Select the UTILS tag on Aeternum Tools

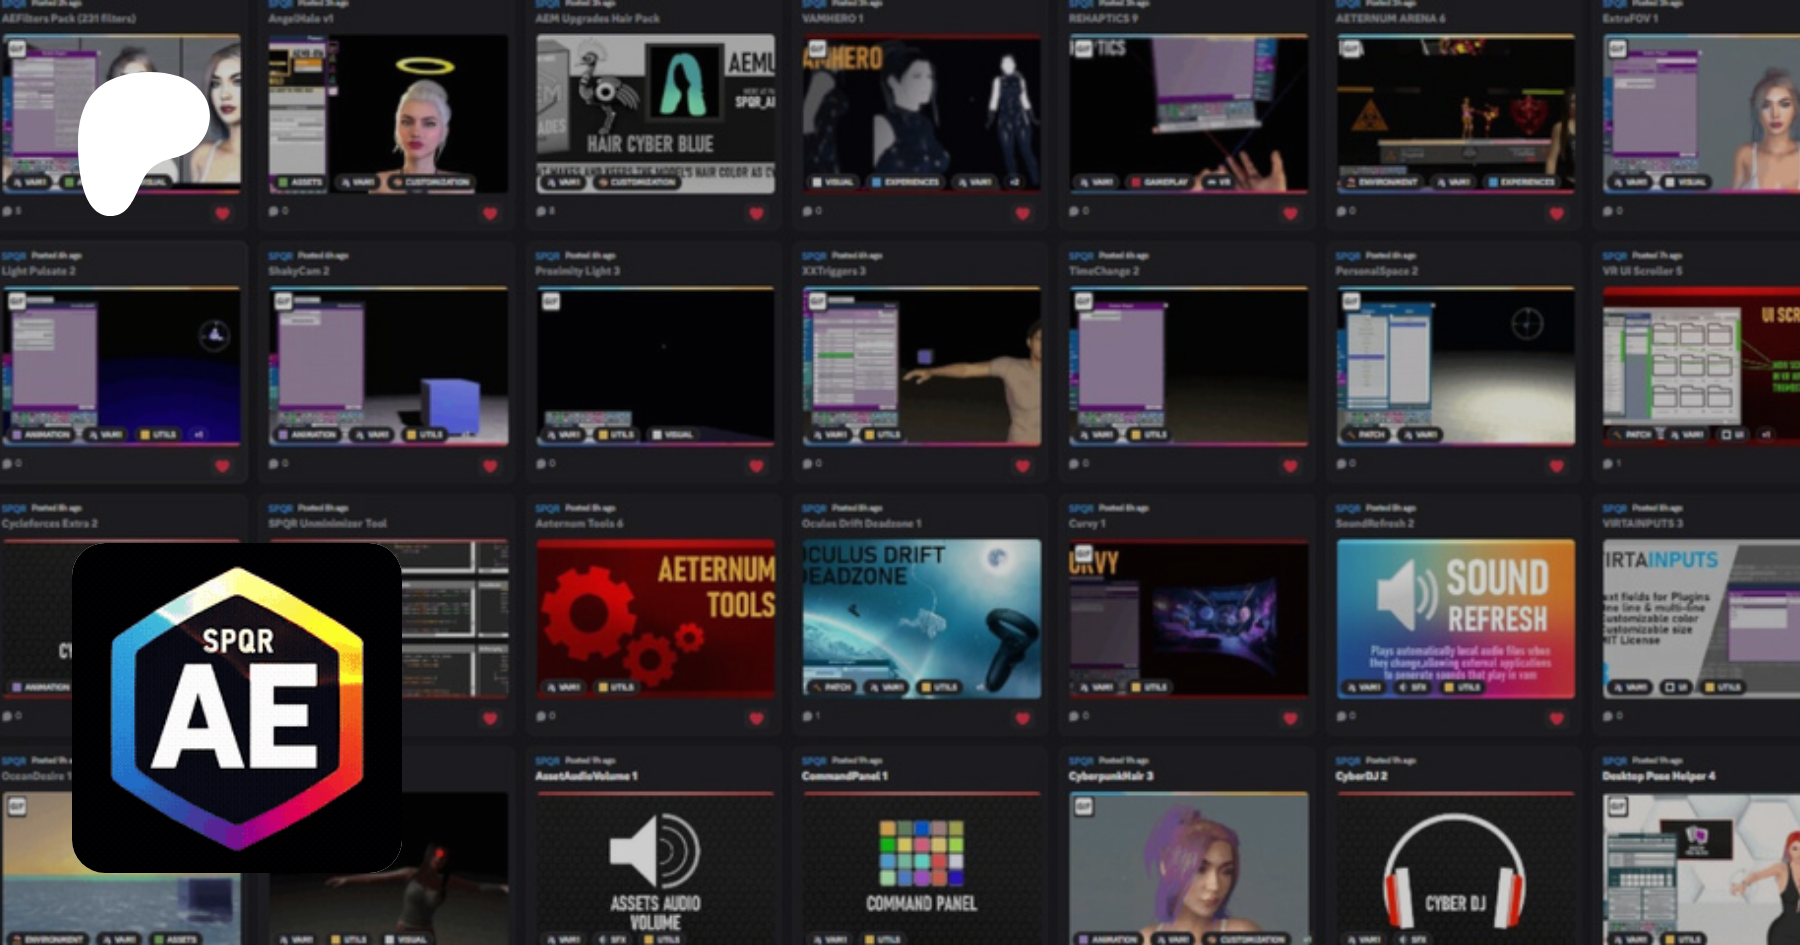[x=616, y=687]
